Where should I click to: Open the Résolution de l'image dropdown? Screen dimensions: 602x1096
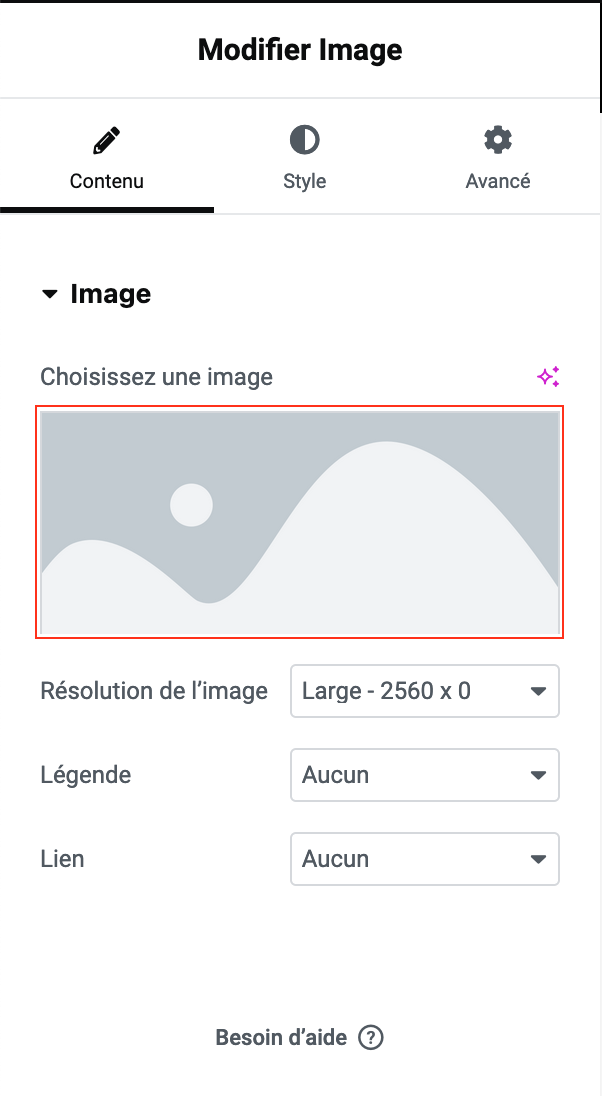tap(424, 691)
